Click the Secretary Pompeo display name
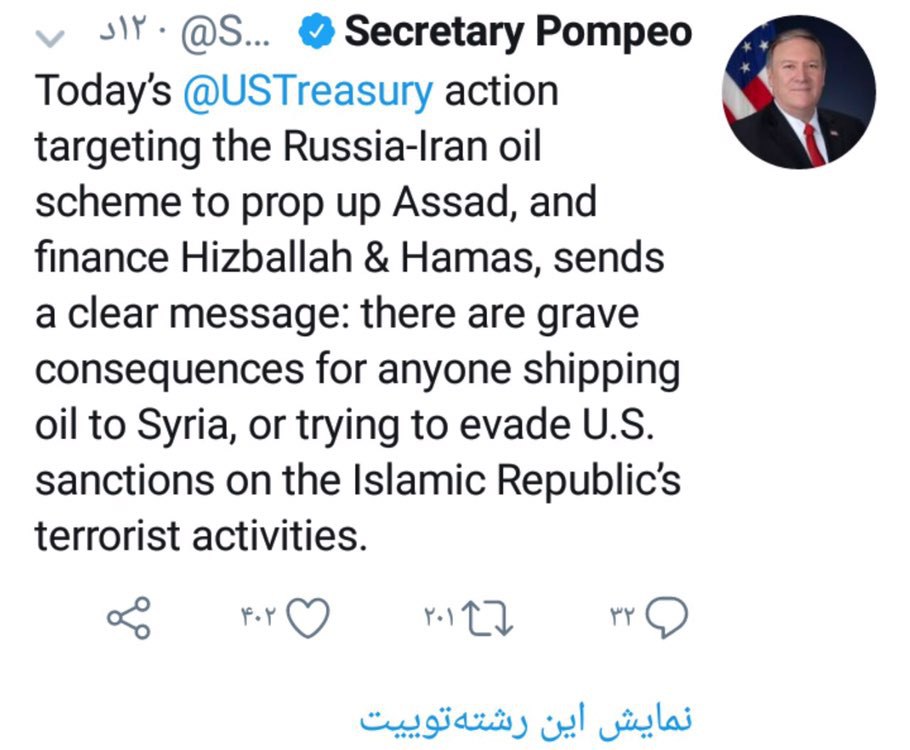Screen dimensions: 910x750 [x=518, y=34]
